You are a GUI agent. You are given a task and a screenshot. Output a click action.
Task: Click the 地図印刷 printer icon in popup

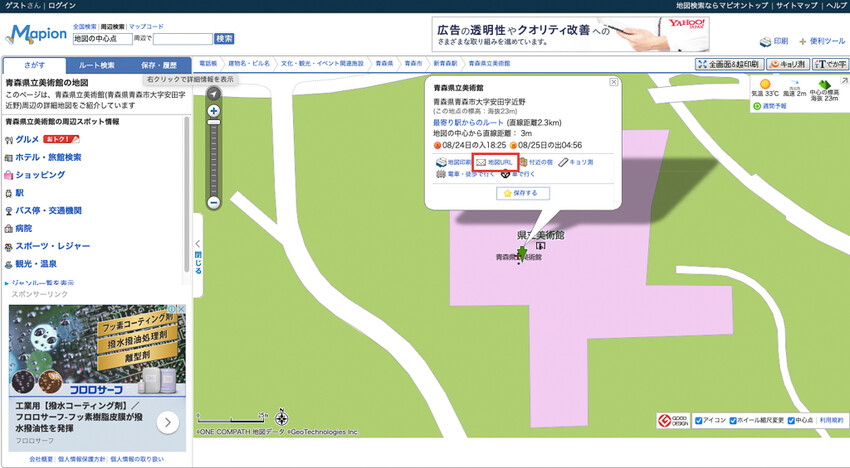[441, 162]
